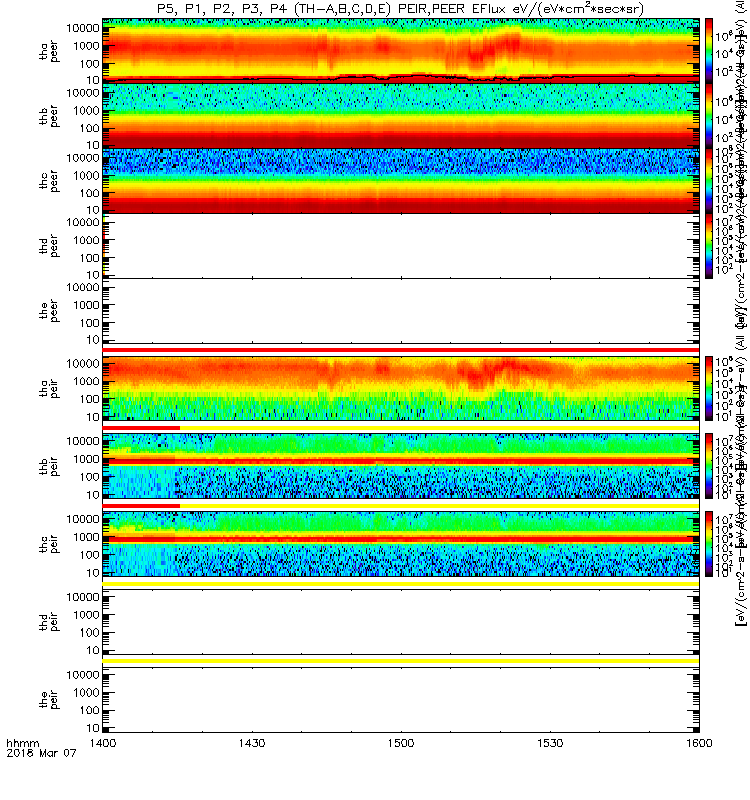Click the 1000 tick label of thb peer
750x800 pixels.
click(86, 111)
